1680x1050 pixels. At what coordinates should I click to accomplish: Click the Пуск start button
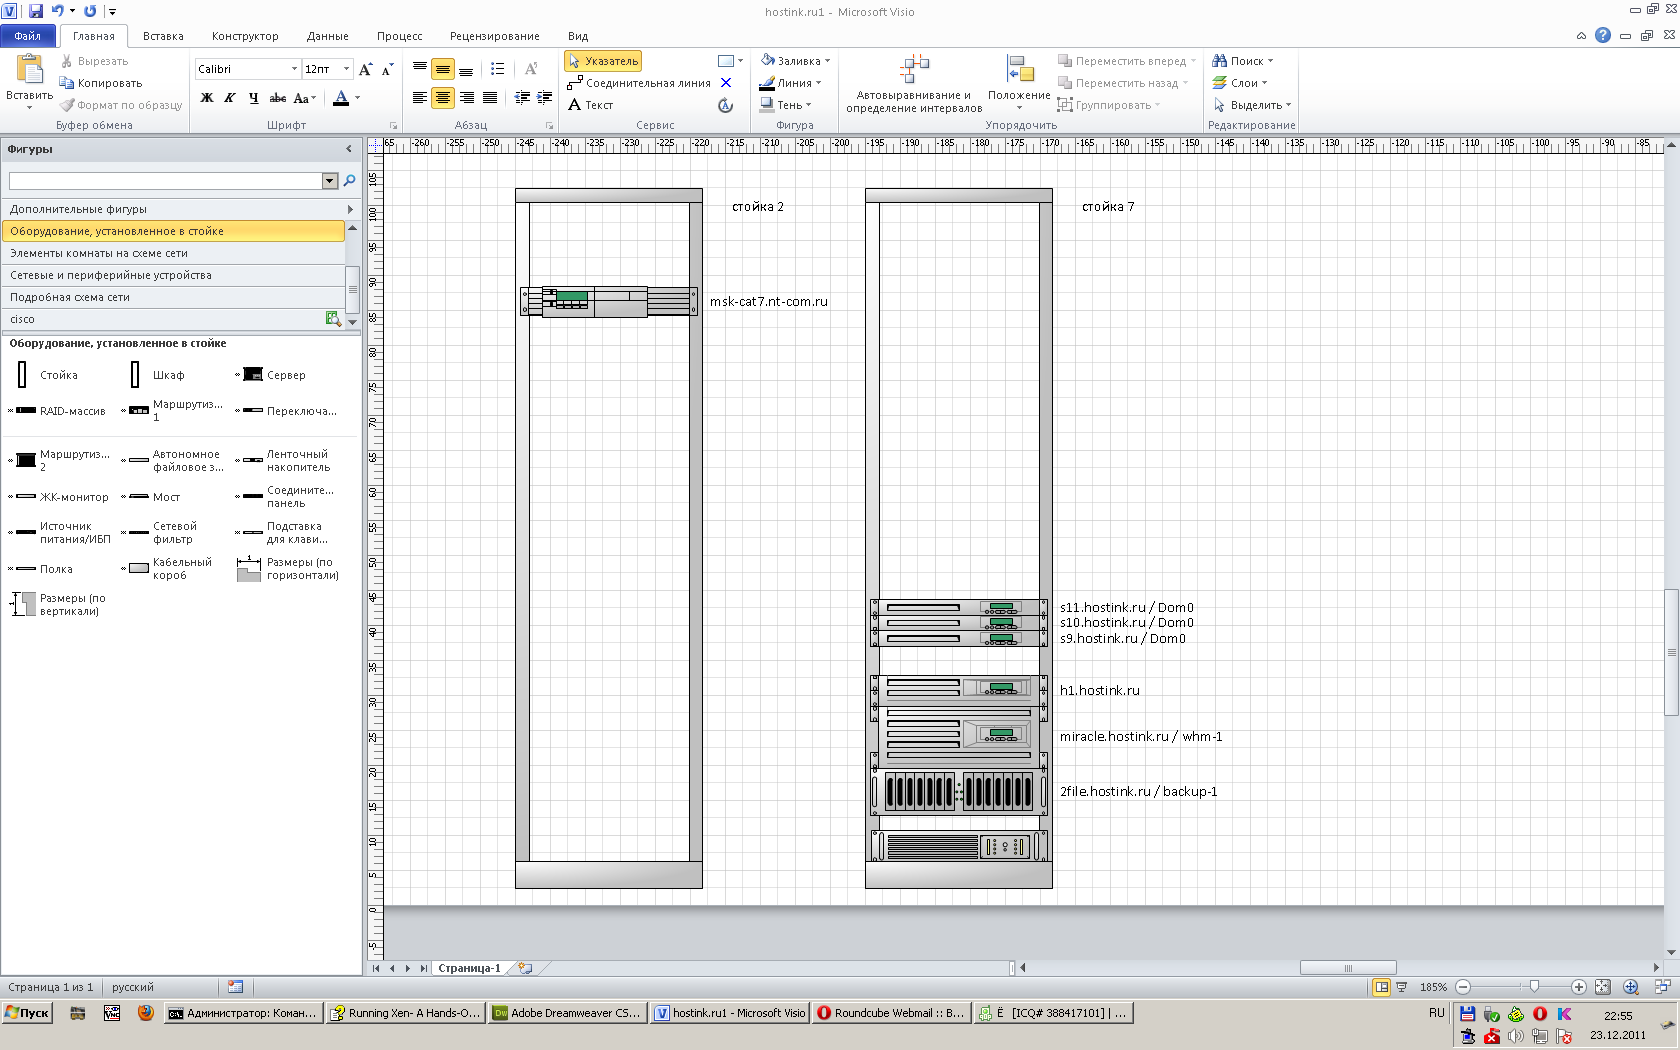[27, 1013]
